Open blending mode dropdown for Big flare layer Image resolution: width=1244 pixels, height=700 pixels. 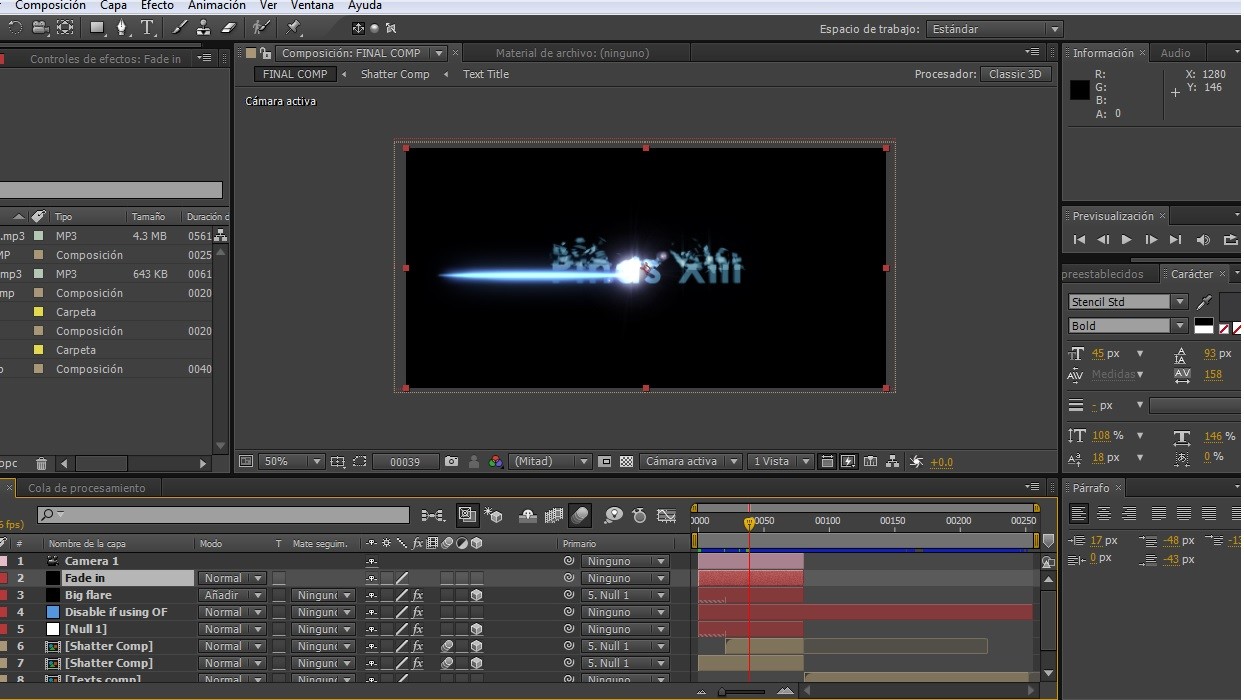(232, 595)
